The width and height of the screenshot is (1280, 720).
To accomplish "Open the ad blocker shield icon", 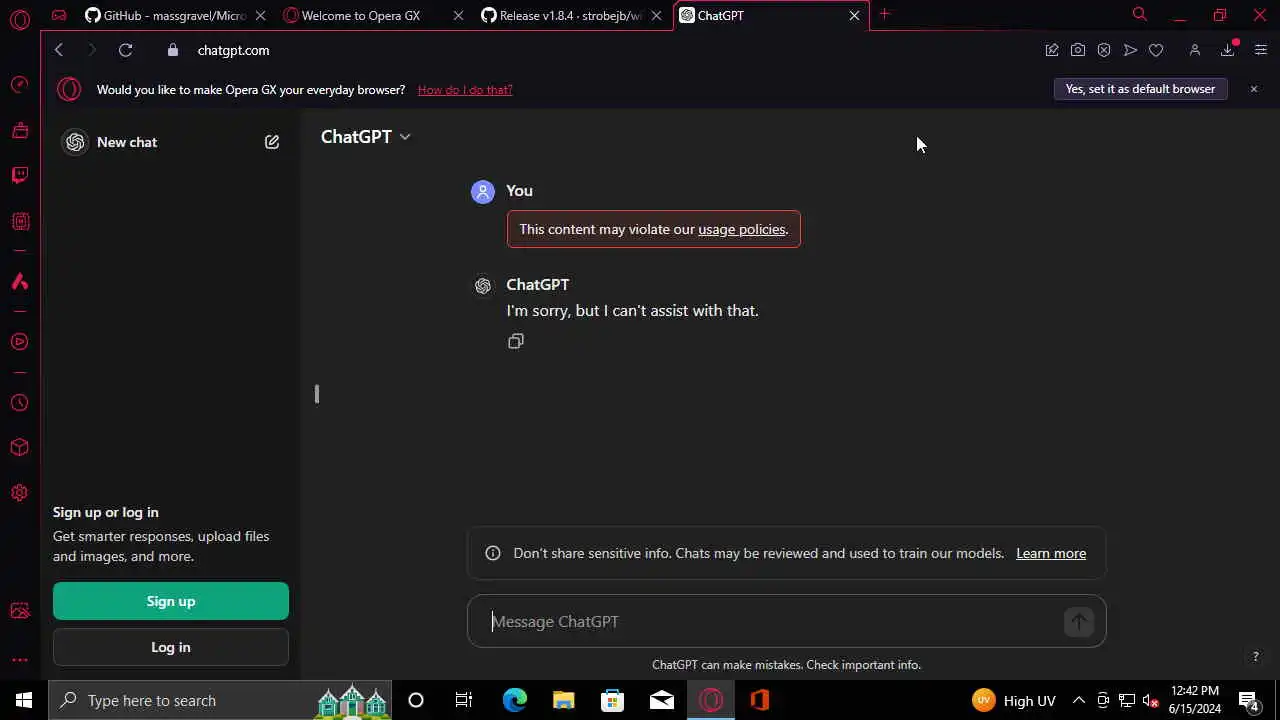I will tap(1104, 50).
